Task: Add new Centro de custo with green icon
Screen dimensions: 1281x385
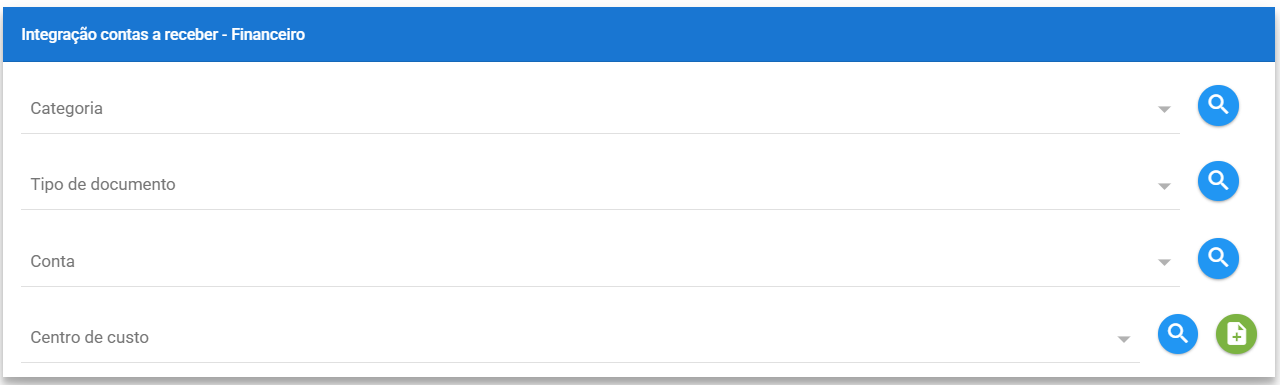Action: point(1236,334)
